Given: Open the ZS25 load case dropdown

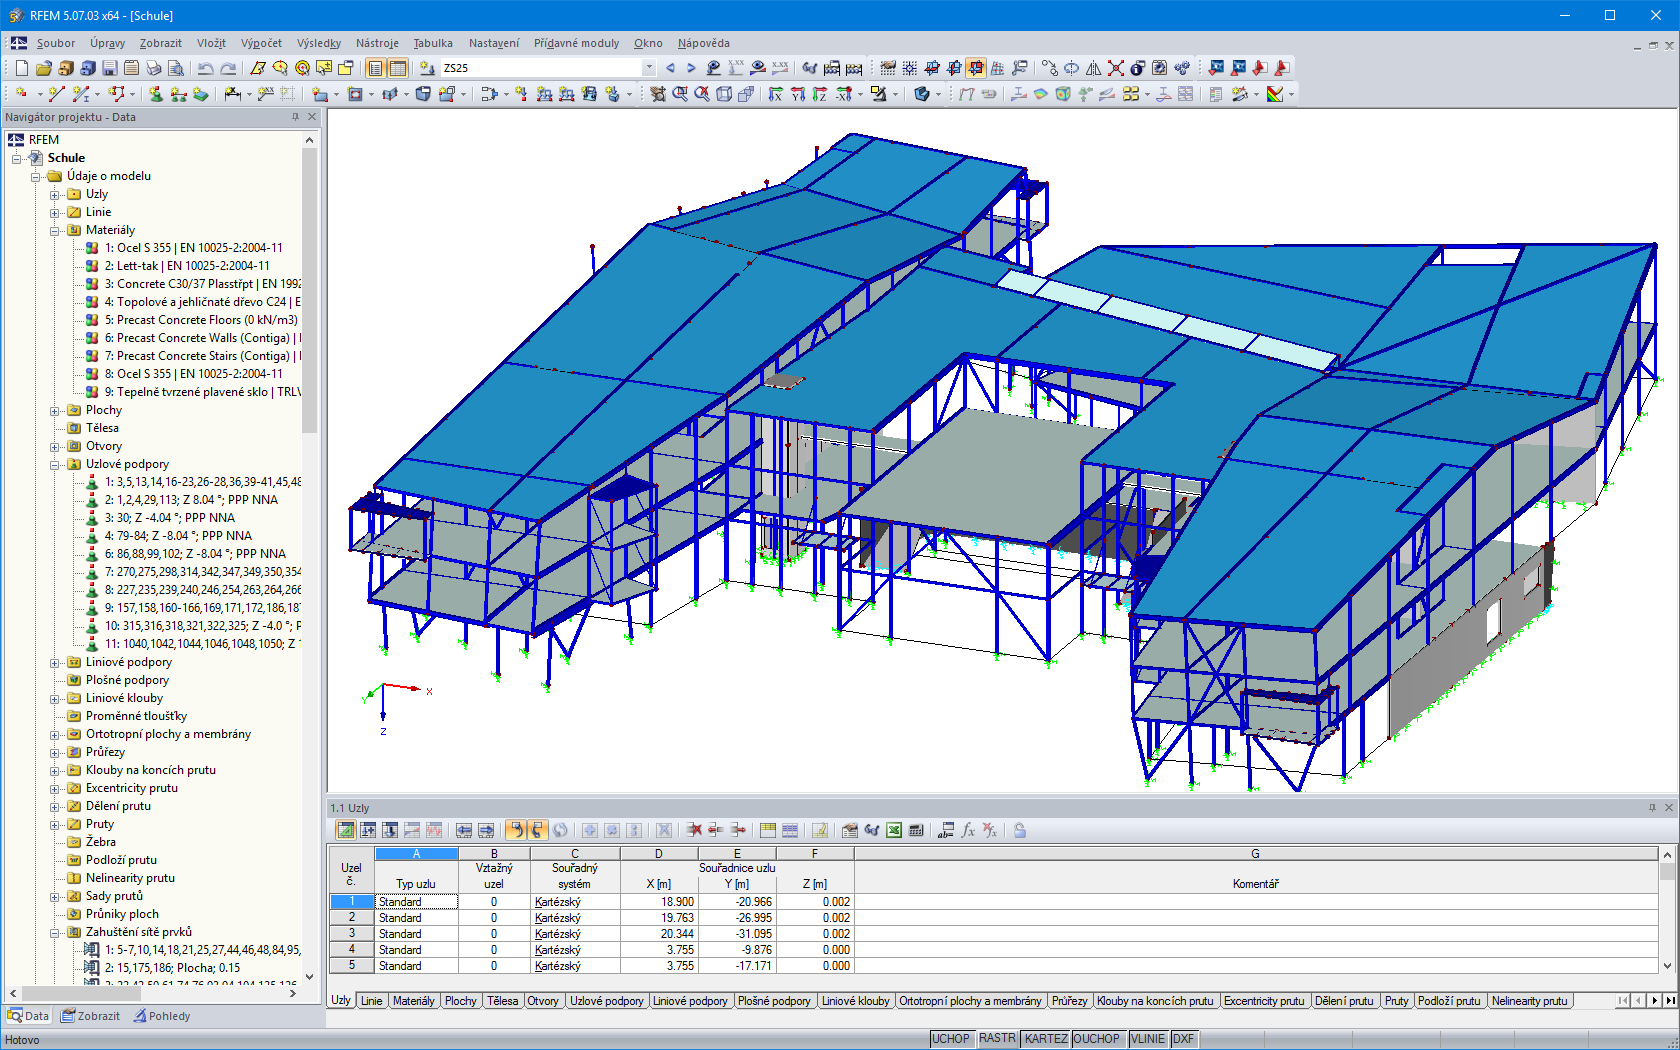Looking at the screenshot, I should tap(651, 68).
